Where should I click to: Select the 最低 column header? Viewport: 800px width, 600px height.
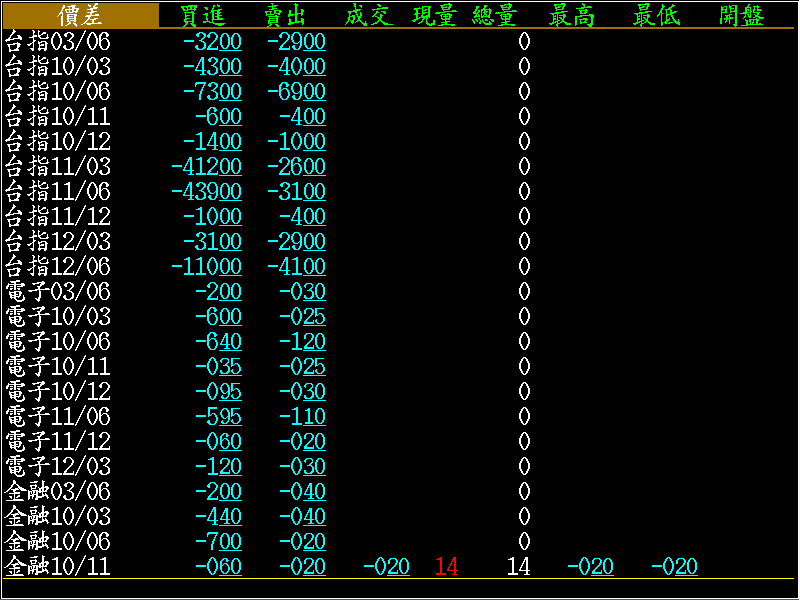pos(656,15)
